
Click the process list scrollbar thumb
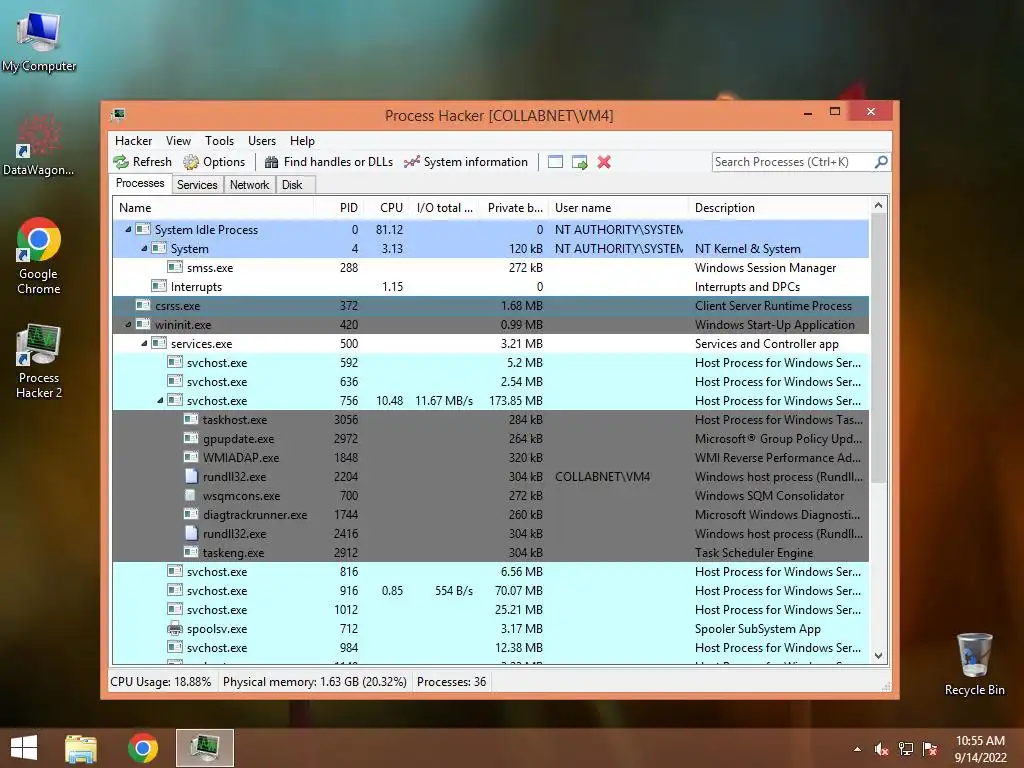(878, 348)
